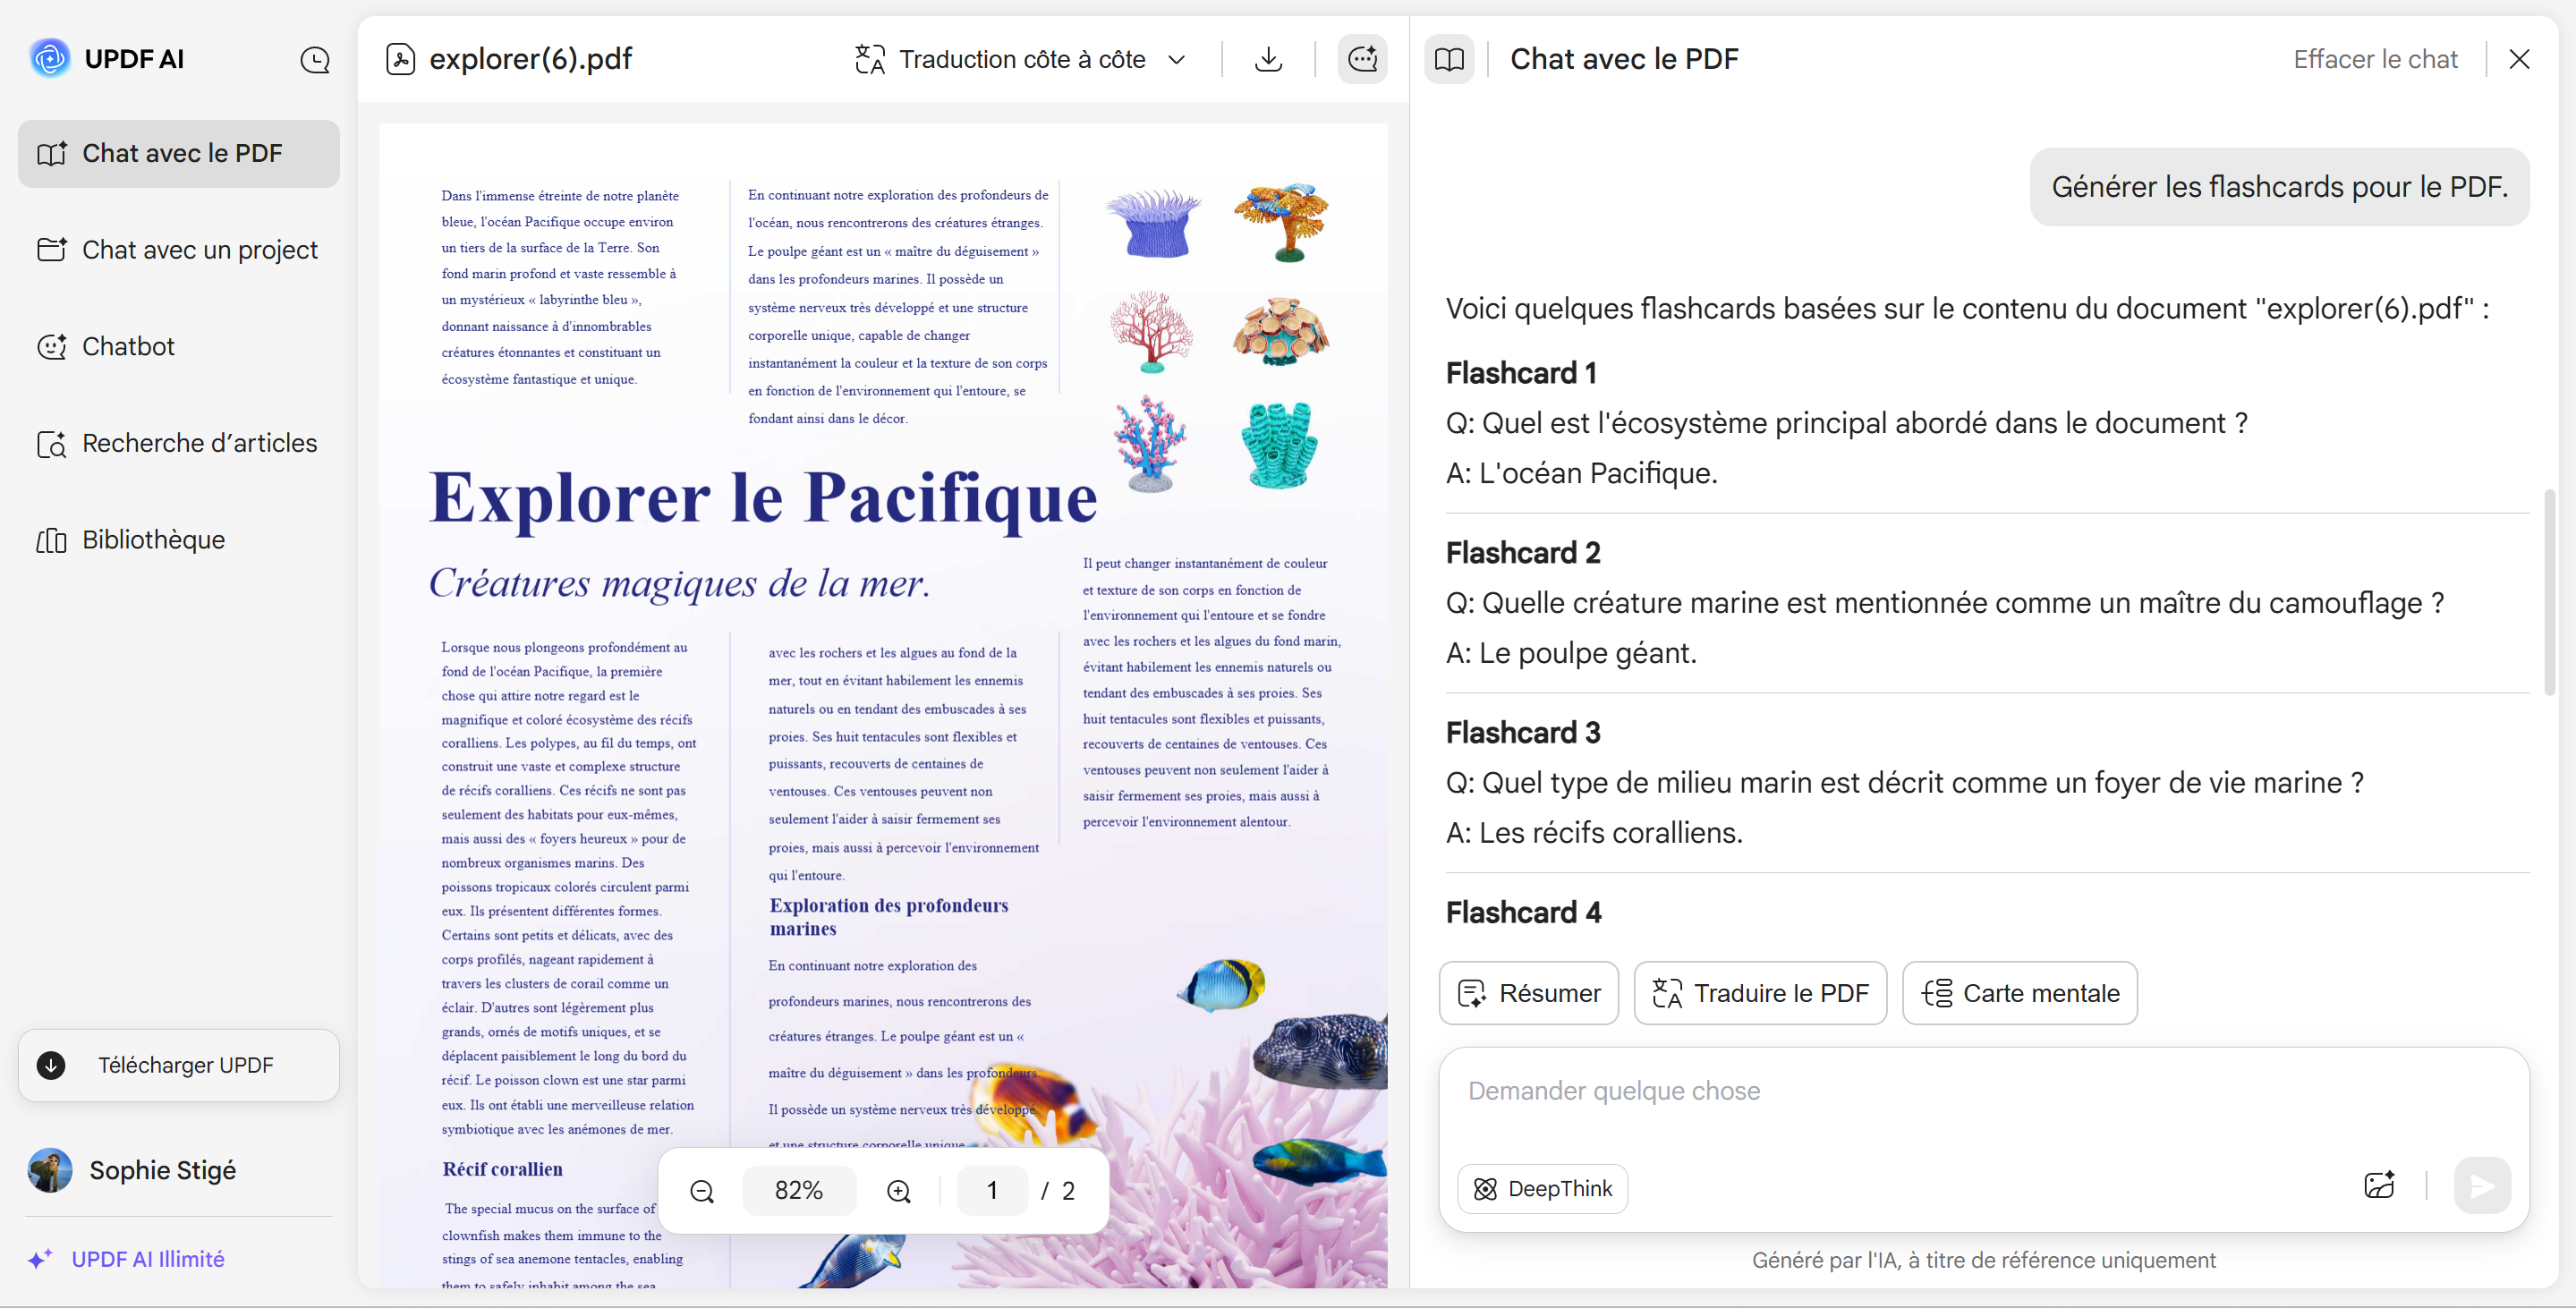Click the Récif corallien heading in PDF
Image resolution: width=2576 pixels, height=1308 pixels.
point(503,1169)
